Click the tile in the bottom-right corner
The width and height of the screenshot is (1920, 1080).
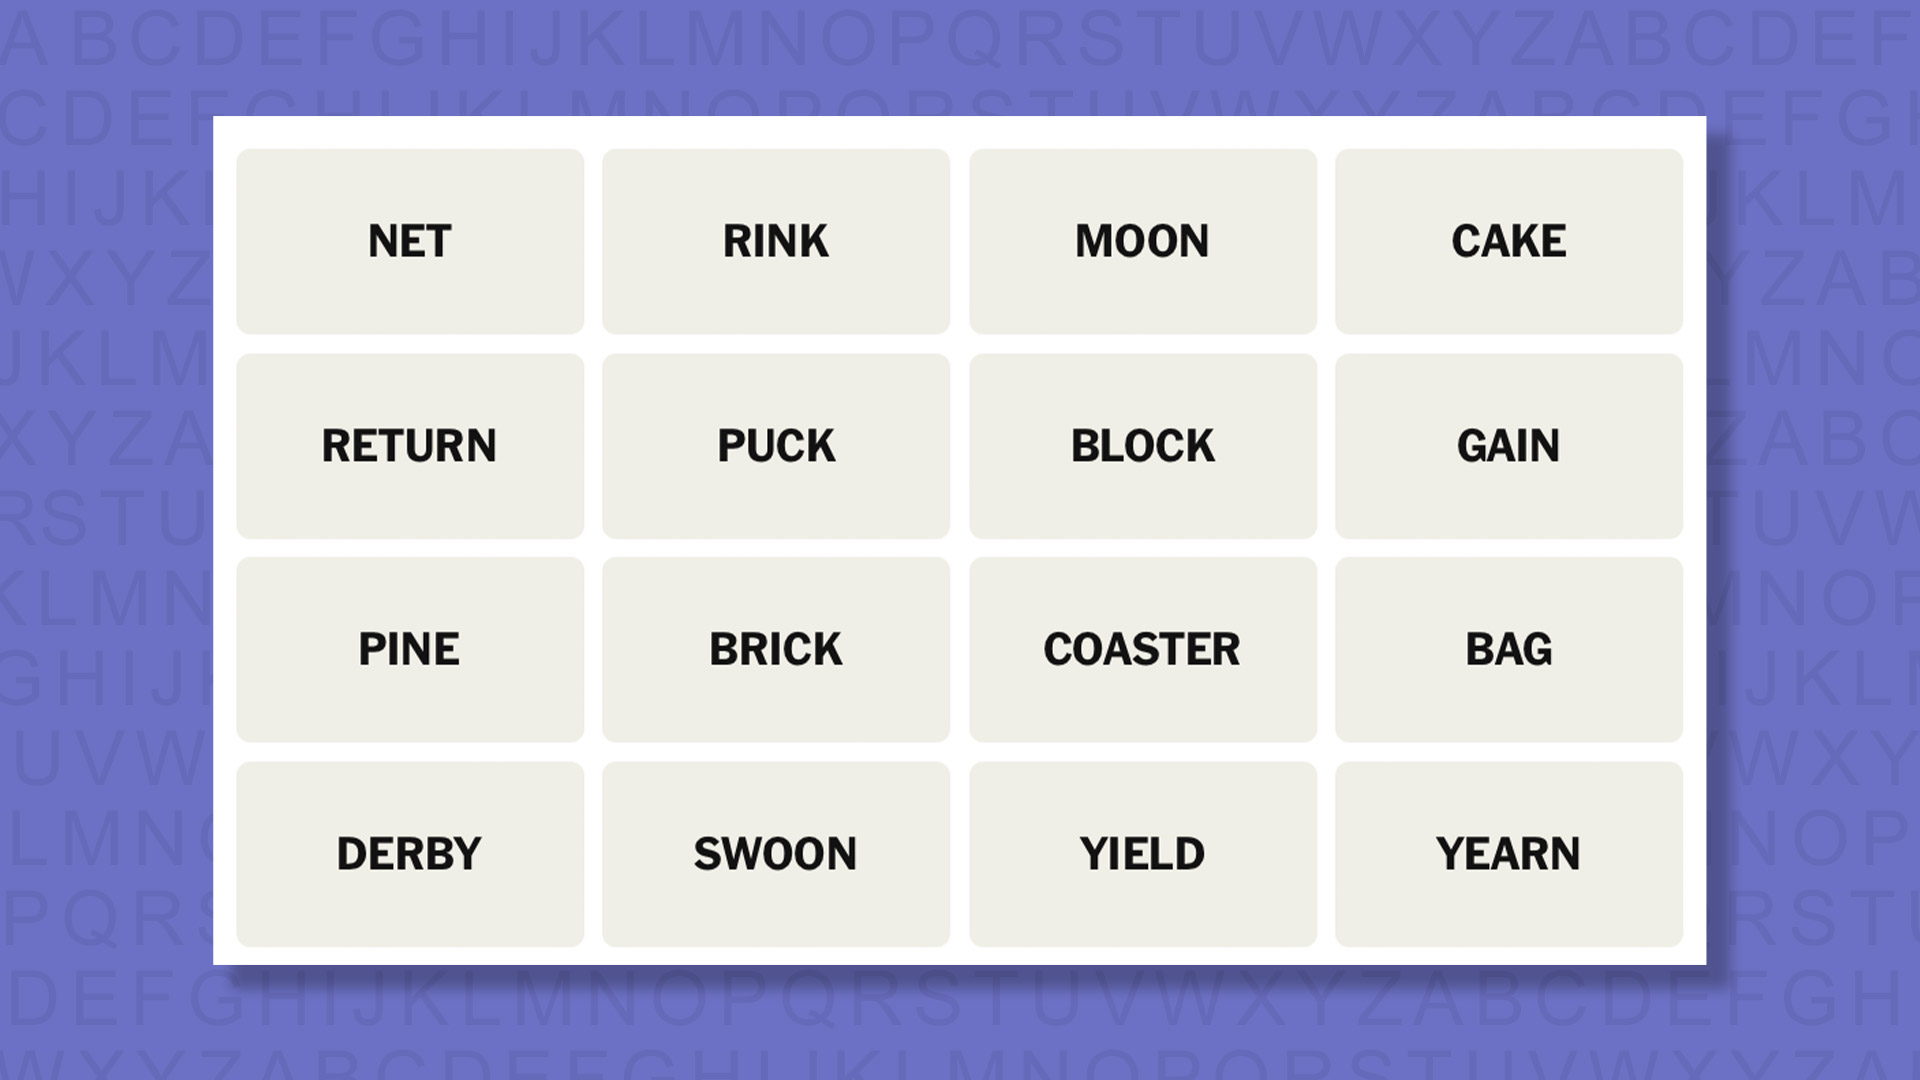(x=1509, y=853)
